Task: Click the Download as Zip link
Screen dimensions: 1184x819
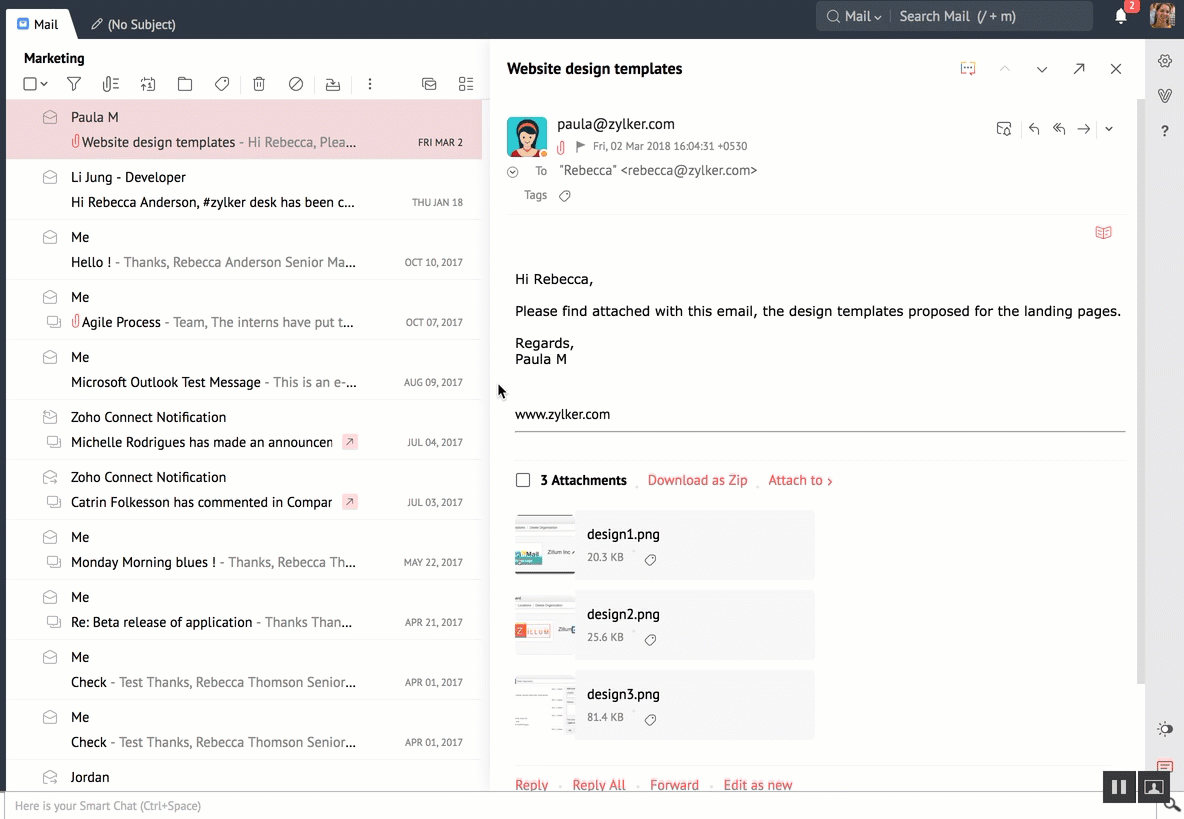Action: (697, 480)
